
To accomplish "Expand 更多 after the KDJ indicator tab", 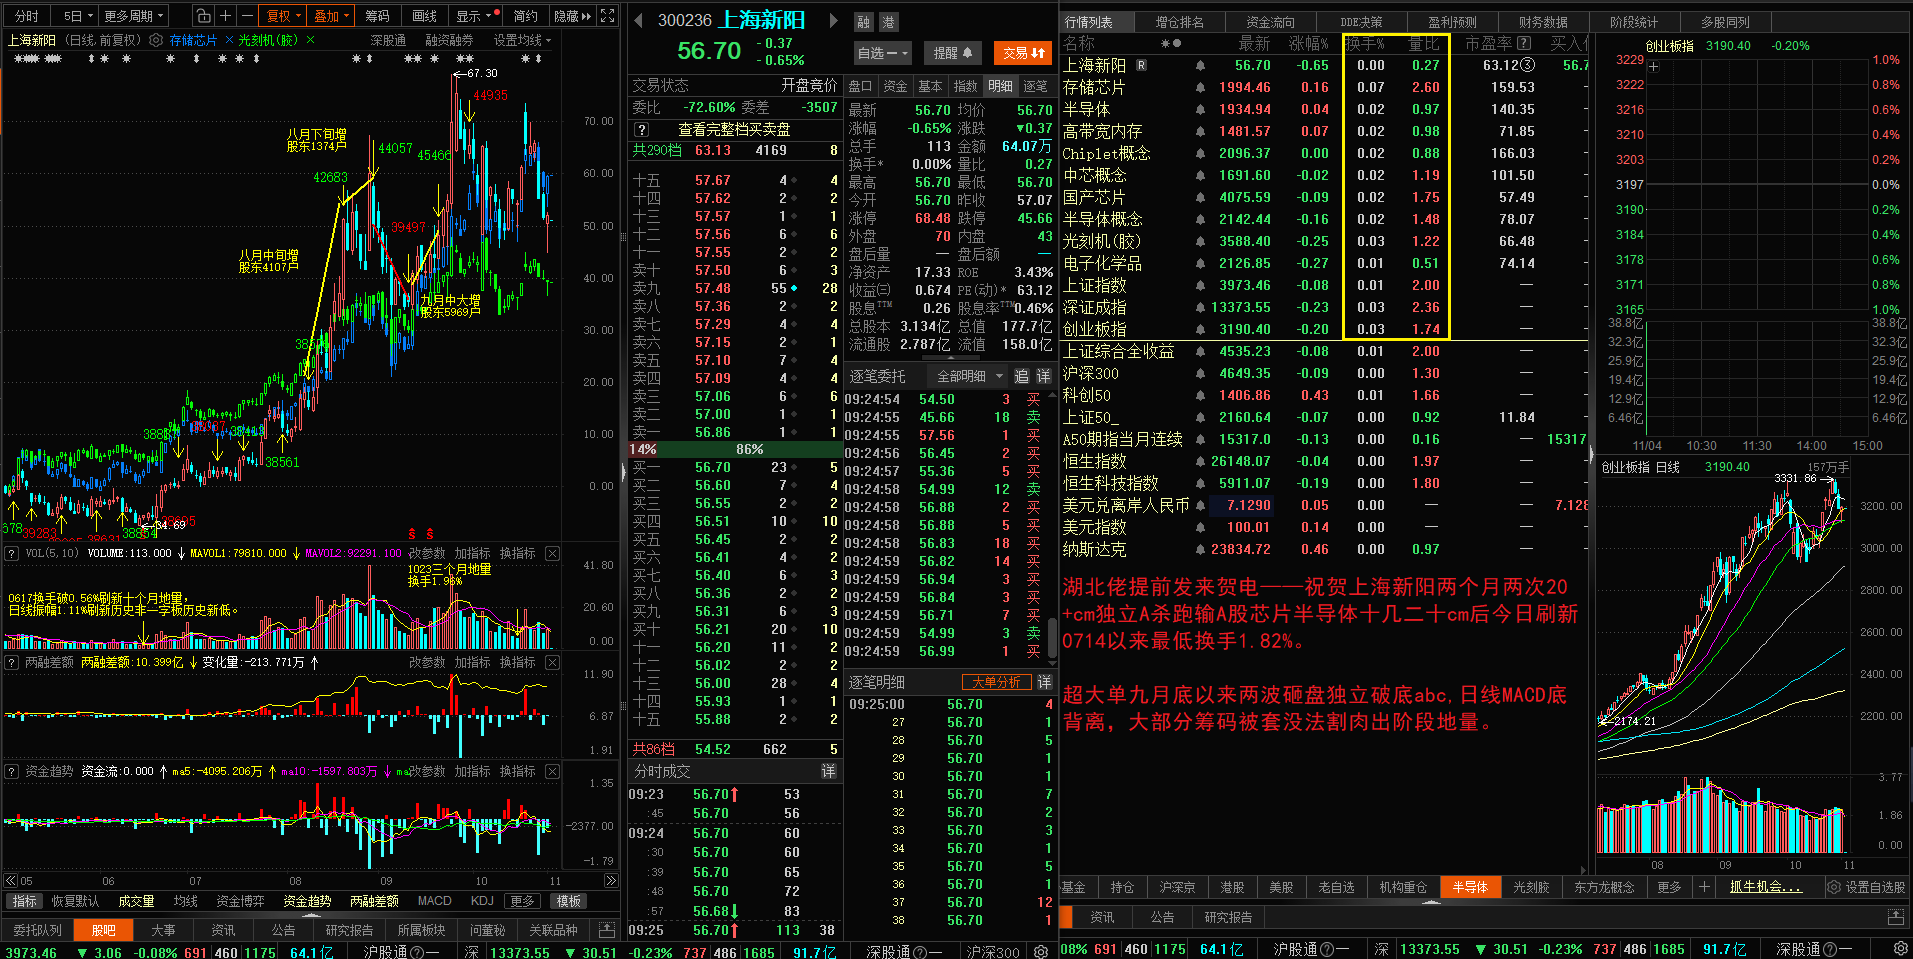I will click(522, 901).
